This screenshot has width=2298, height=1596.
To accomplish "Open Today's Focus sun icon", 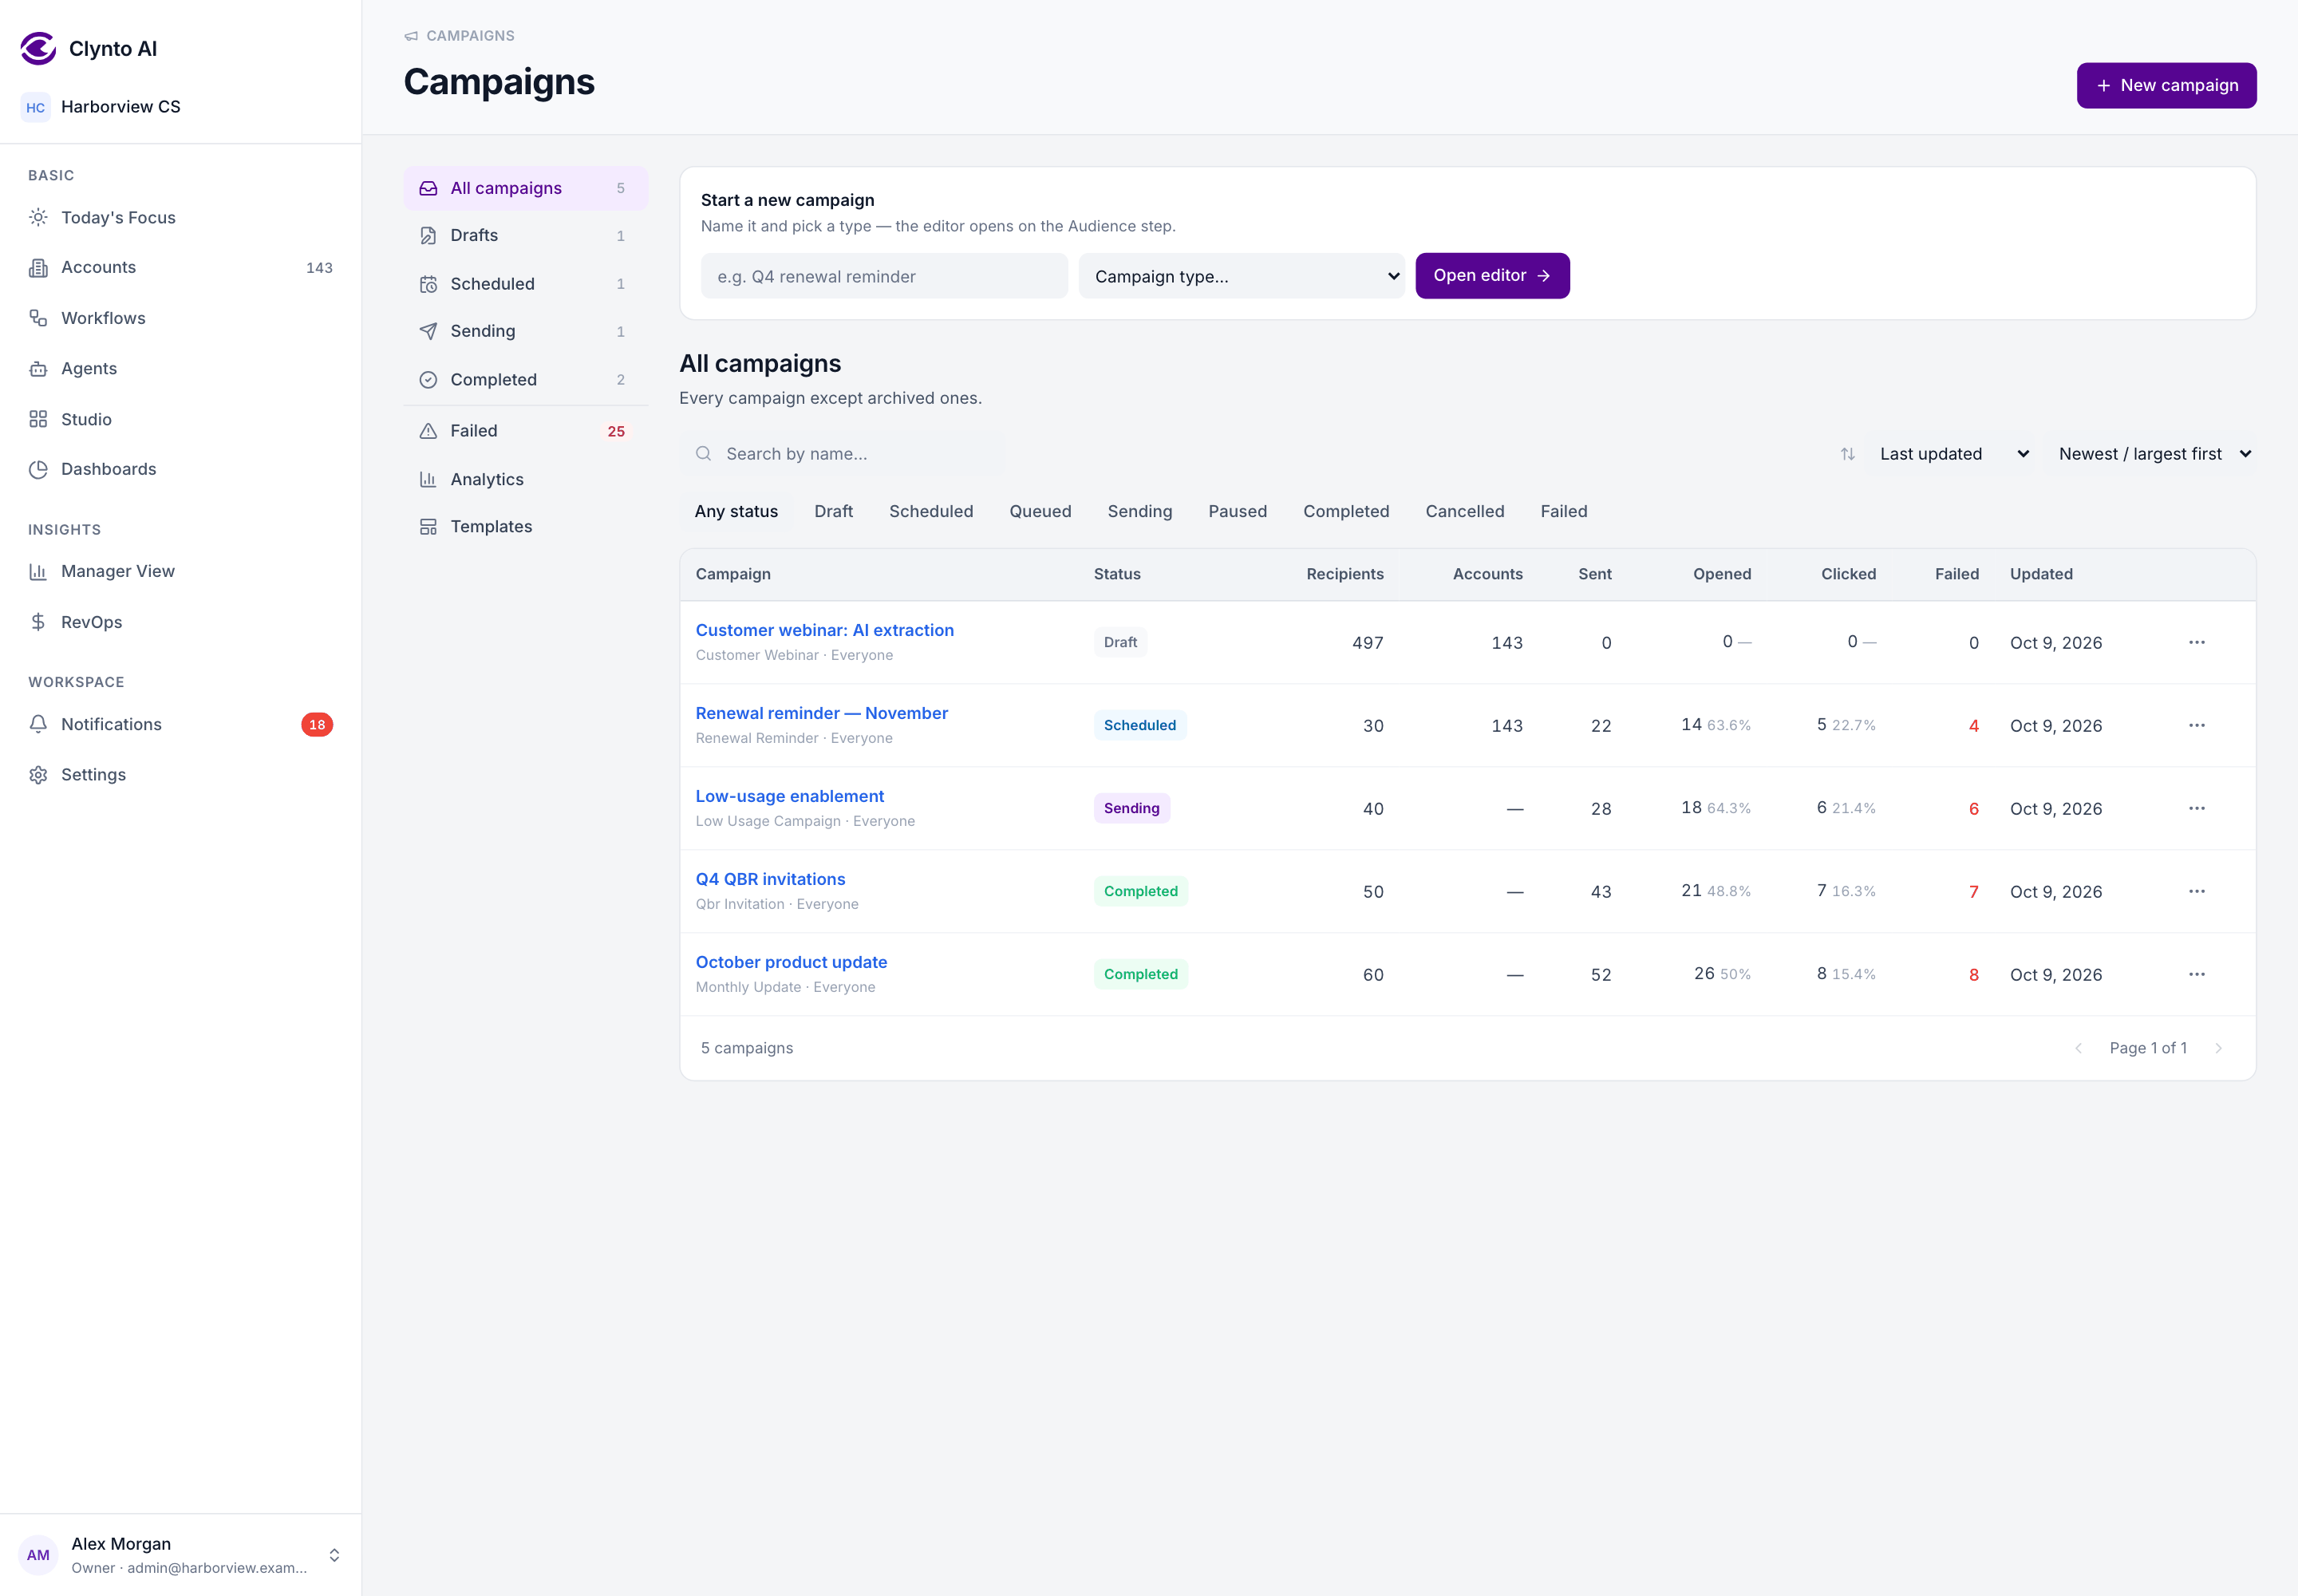I will tap(38, 217).
